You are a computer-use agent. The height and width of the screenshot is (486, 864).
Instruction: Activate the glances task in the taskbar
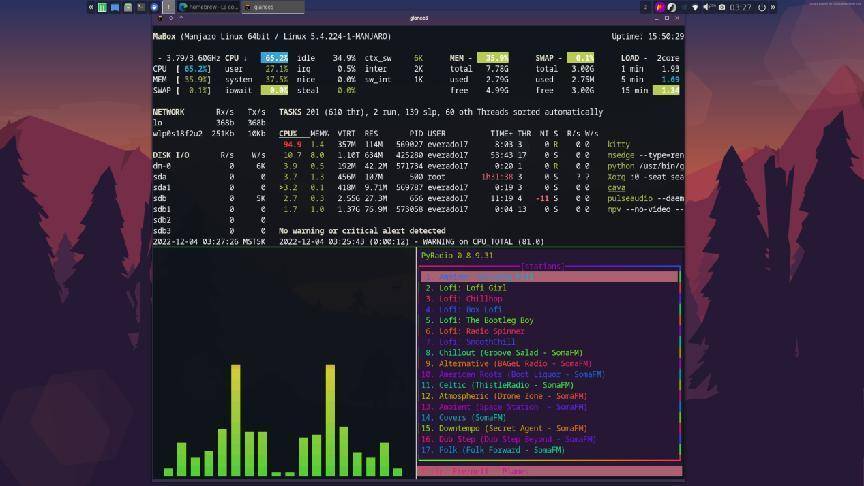273,7
